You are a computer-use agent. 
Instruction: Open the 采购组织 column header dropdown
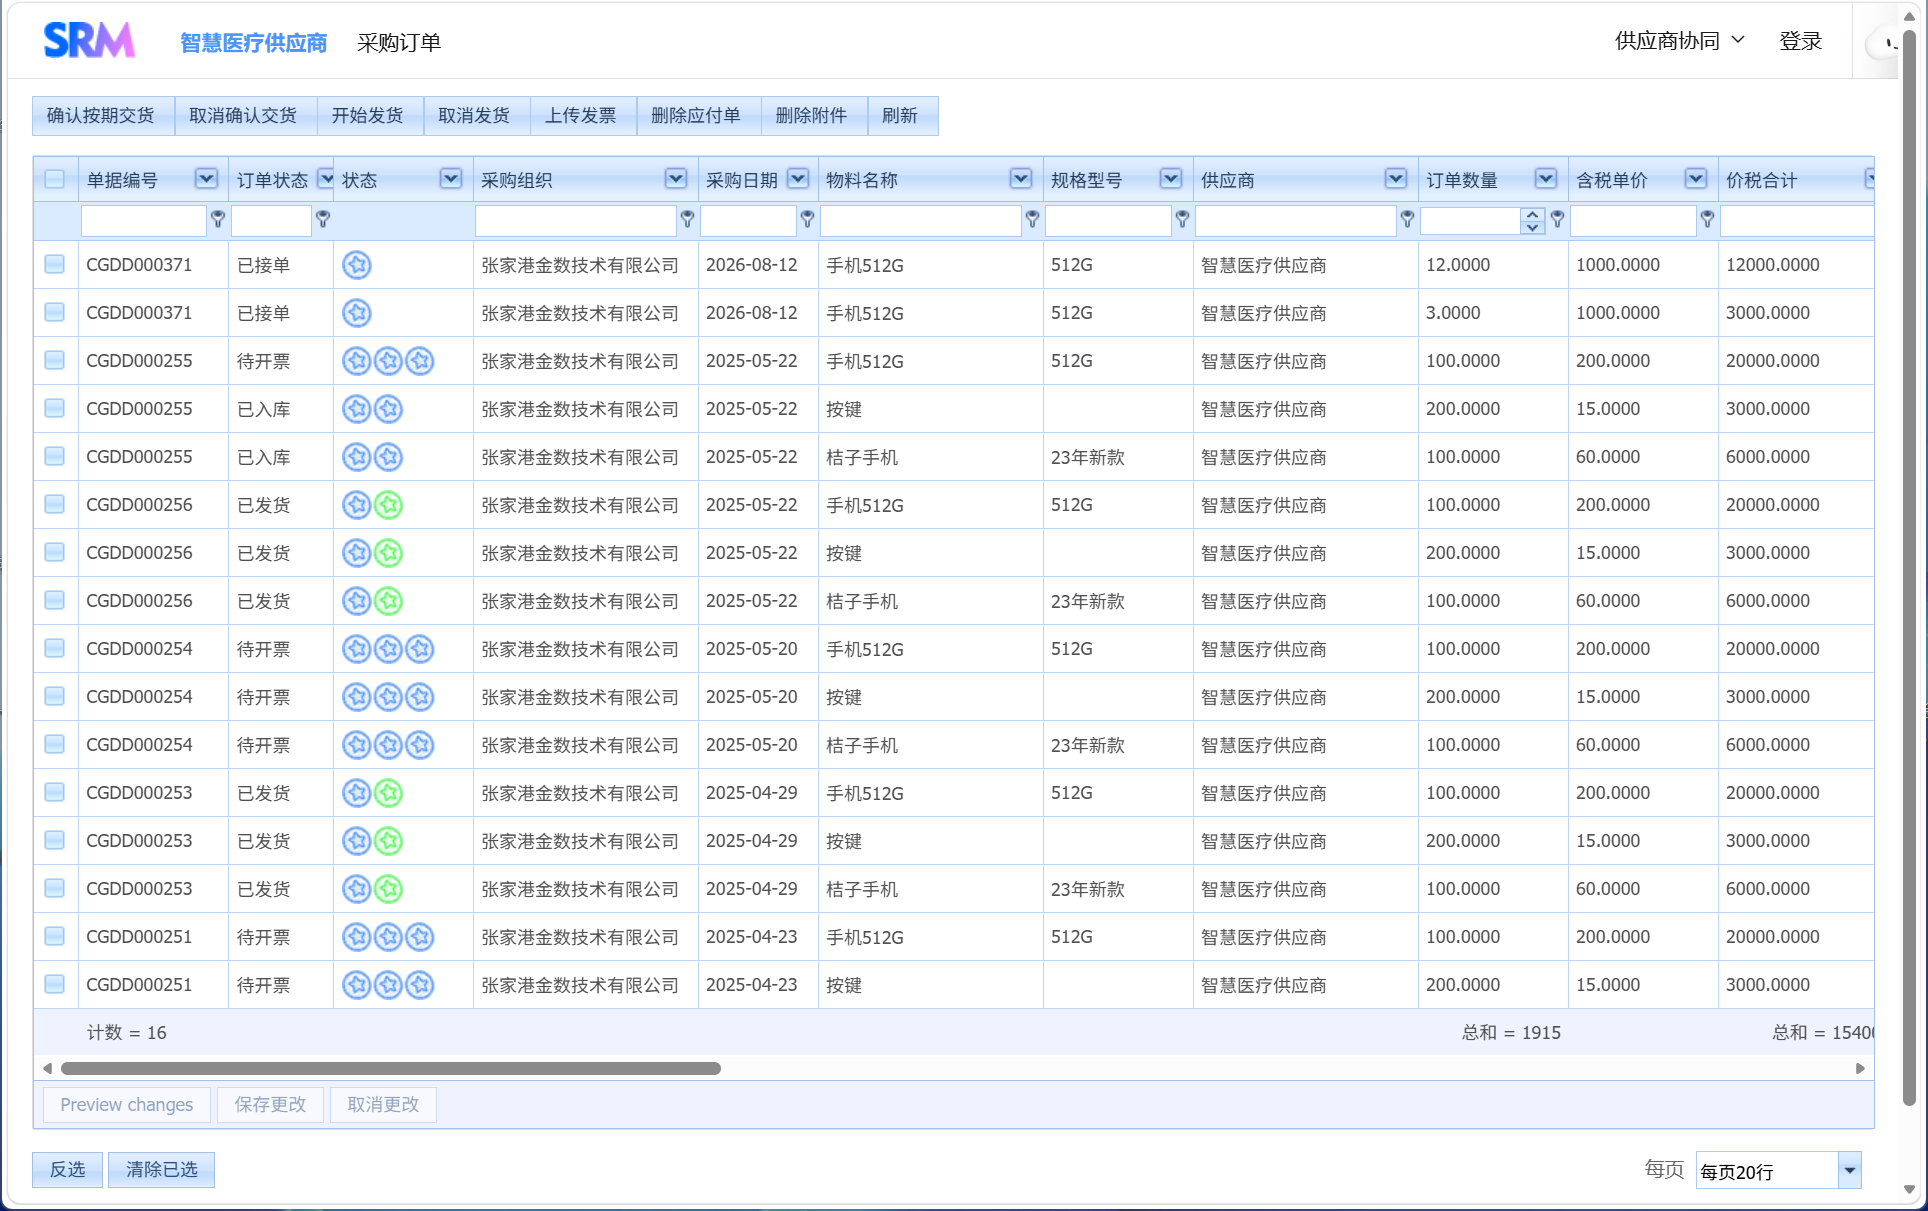coord(676,179)
